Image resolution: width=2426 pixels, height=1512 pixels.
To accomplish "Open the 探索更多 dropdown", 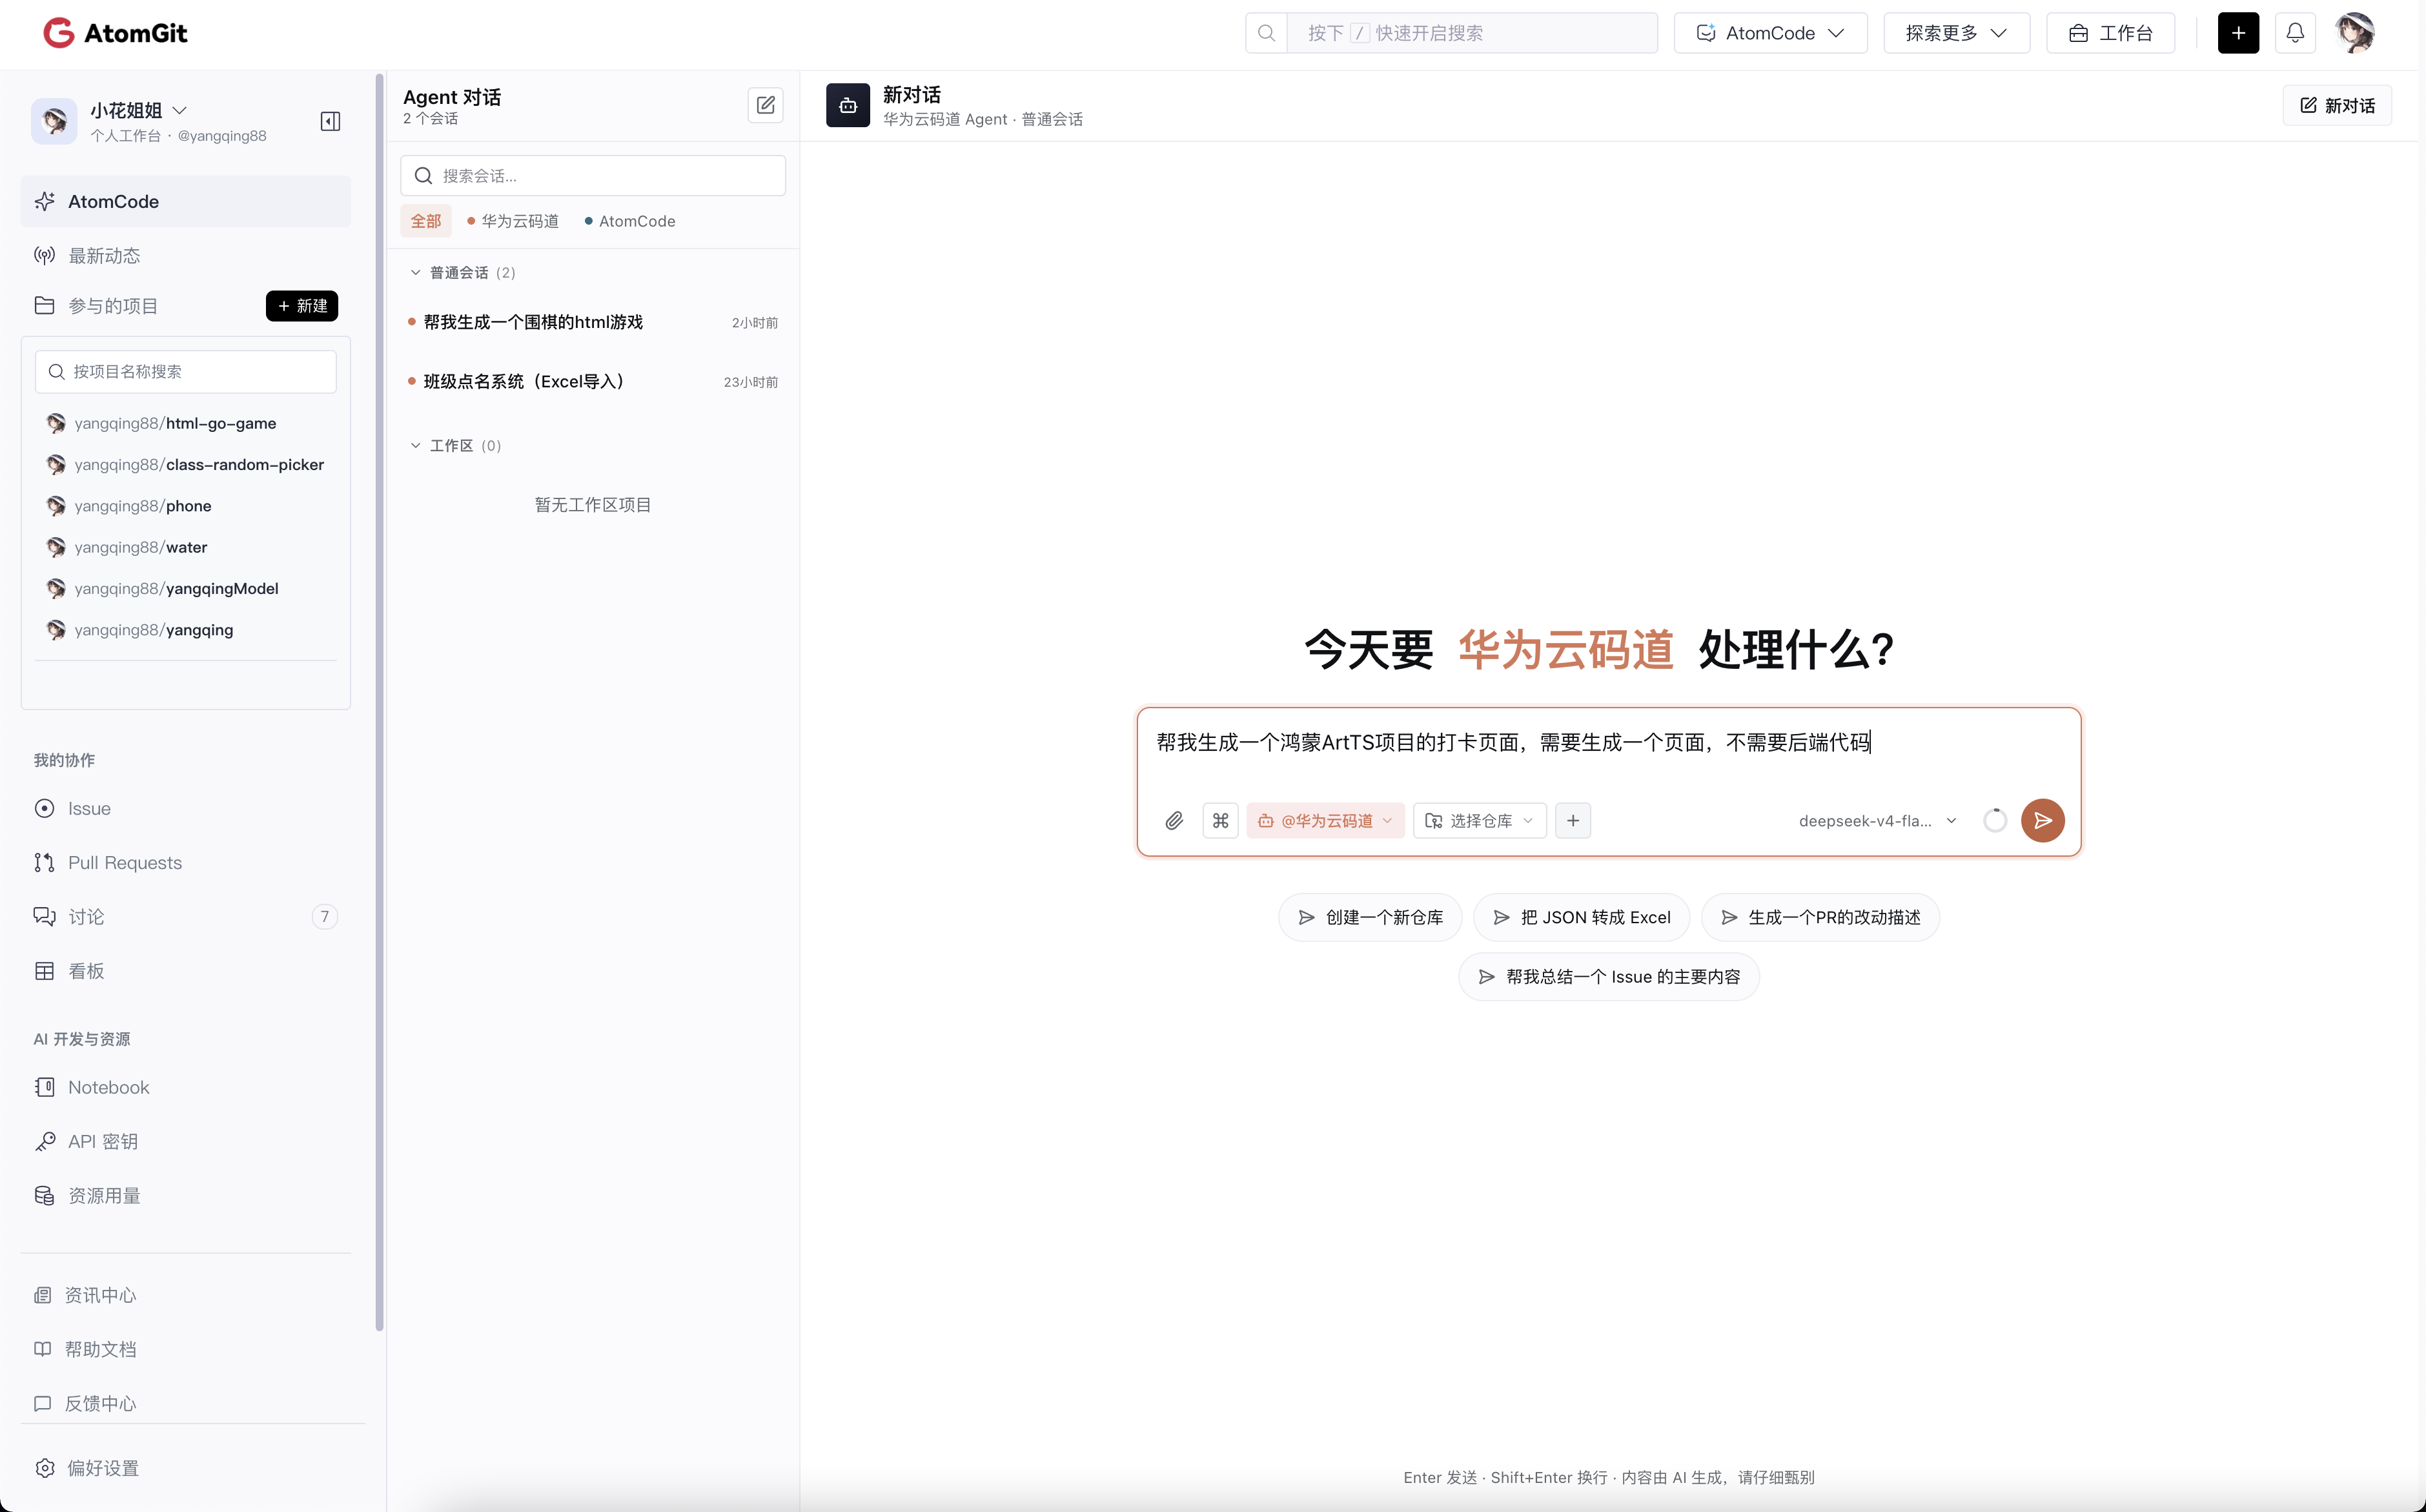I will pos(1956,33).
